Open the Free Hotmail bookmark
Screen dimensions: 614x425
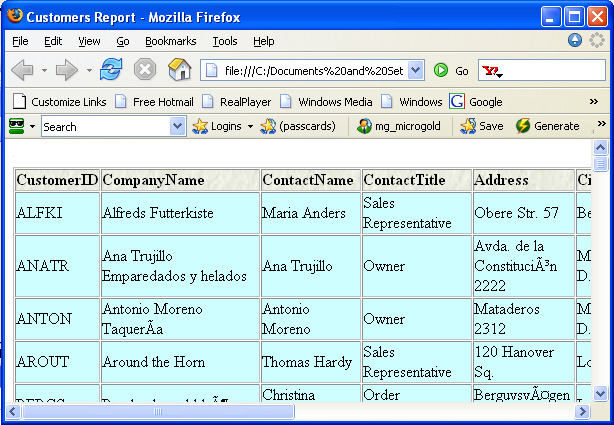click(154, 102)
